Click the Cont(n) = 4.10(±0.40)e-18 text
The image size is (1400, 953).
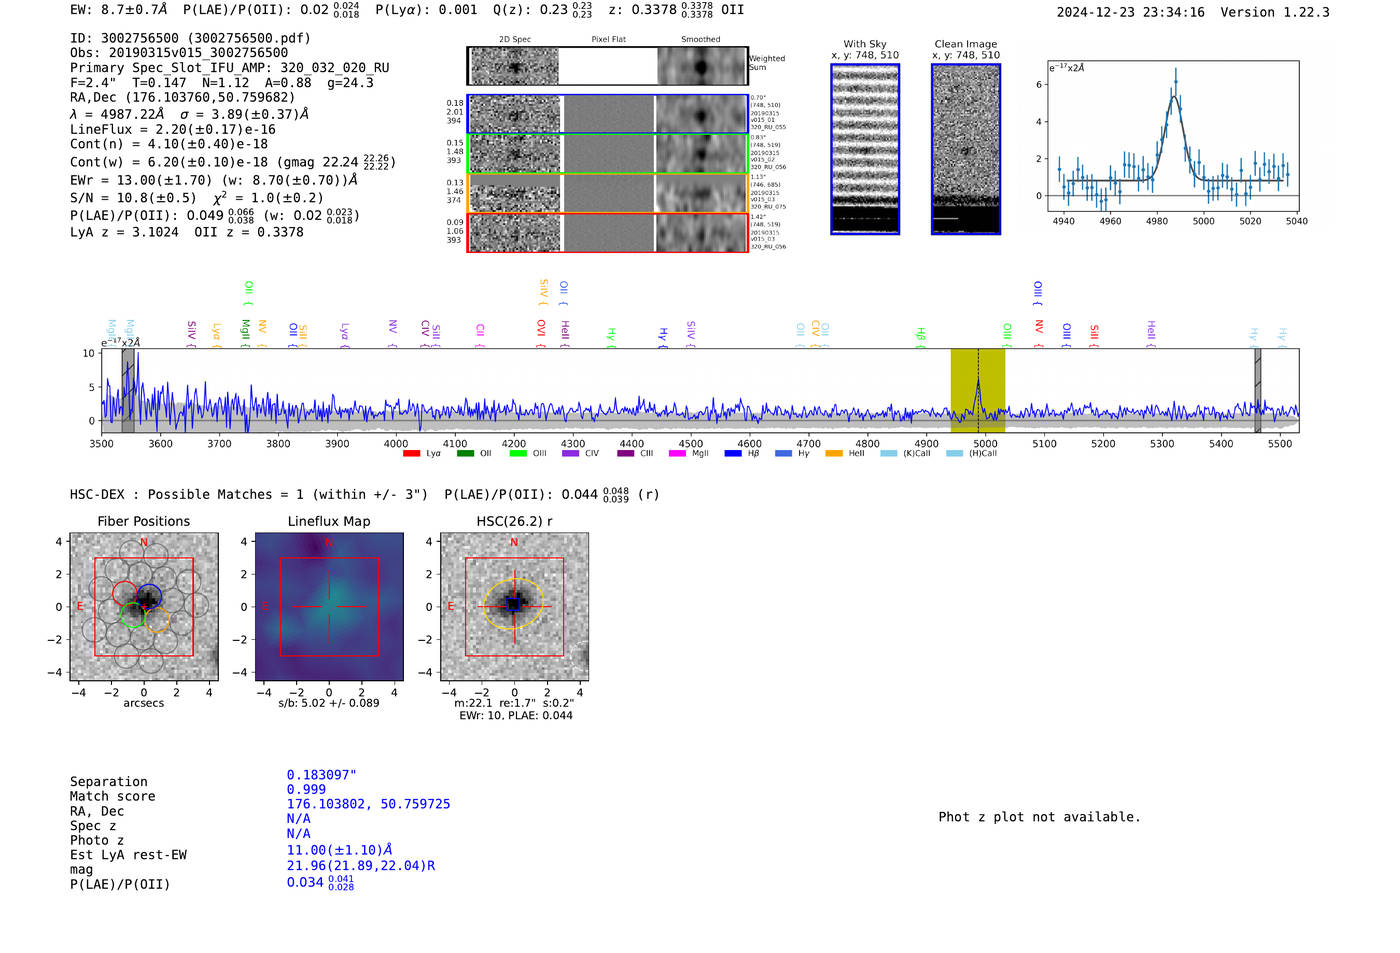[x=169, y=144]
